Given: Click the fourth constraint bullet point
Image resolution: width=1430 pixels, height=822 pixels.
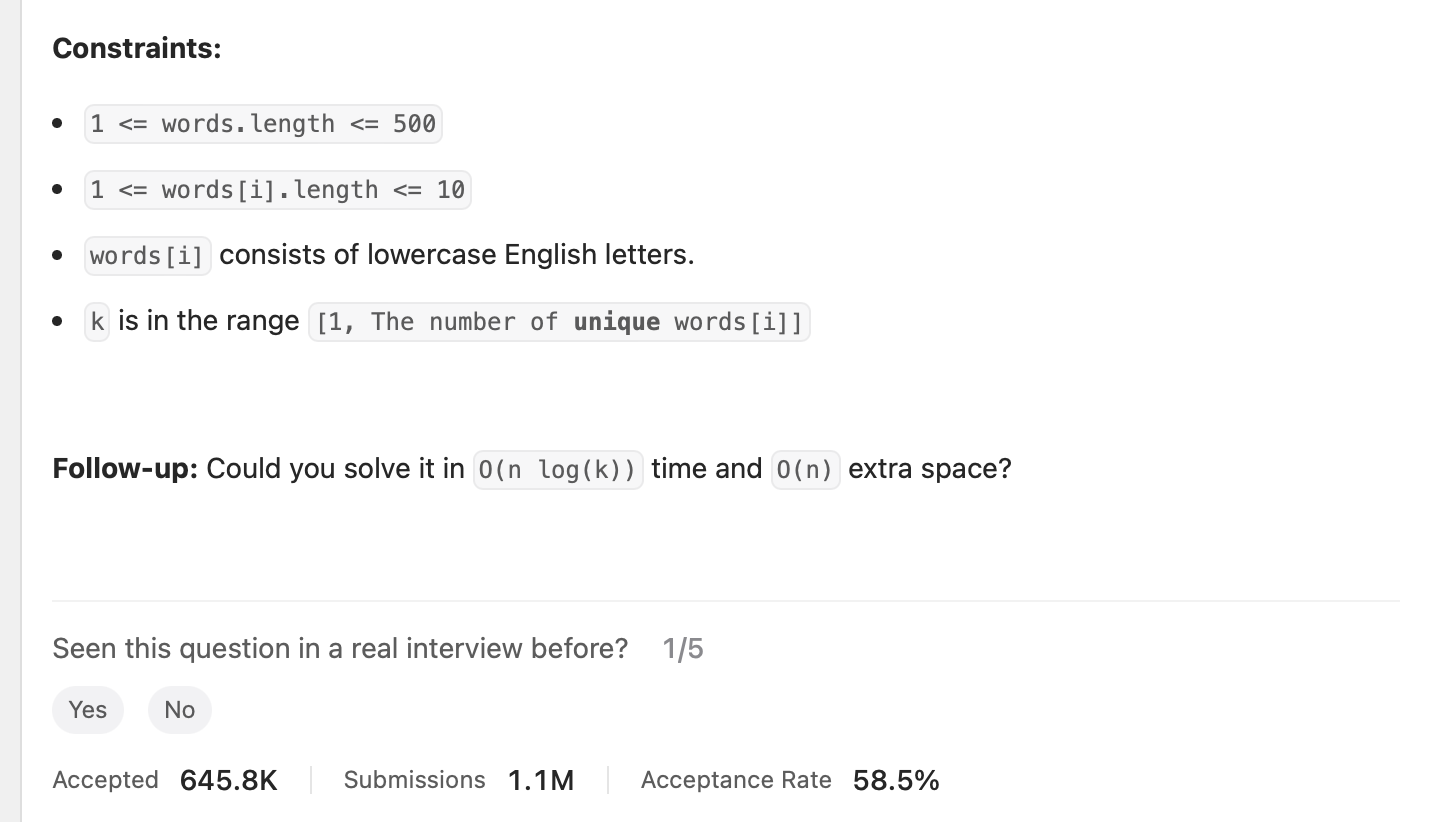Looking at the screenshot, I should [x=58, y=321].
